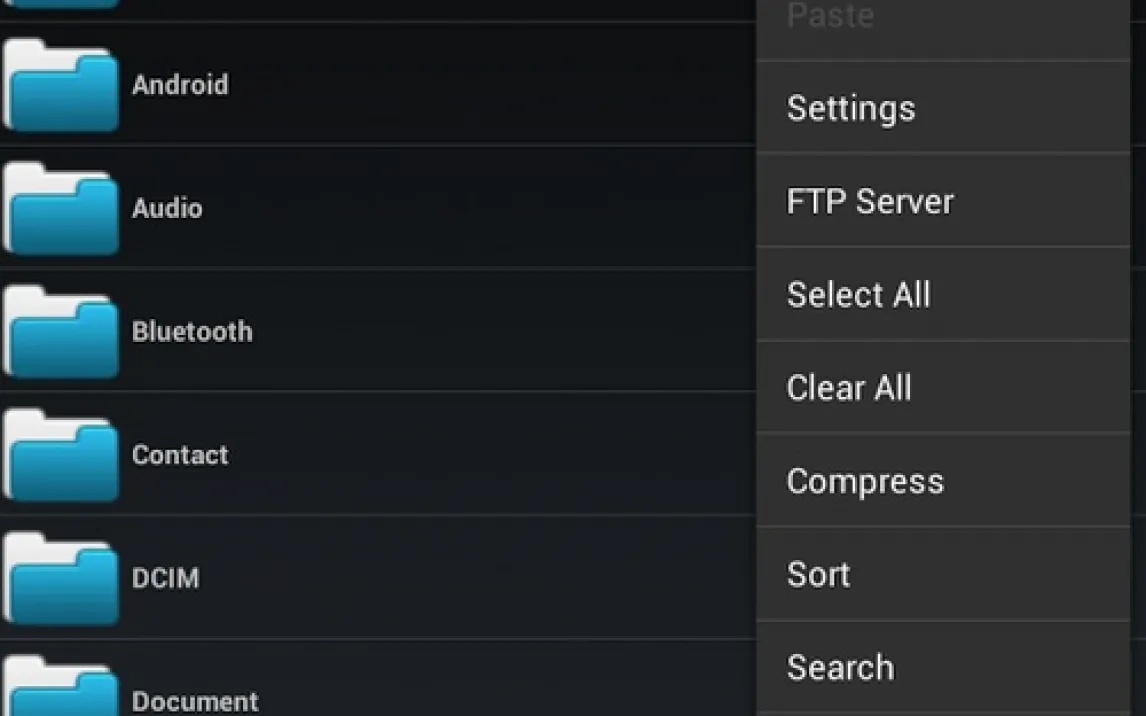The height and width of the screenshot is (716, 1146).
Task: Select the Contact text label
Action: [x=180, y=455]
